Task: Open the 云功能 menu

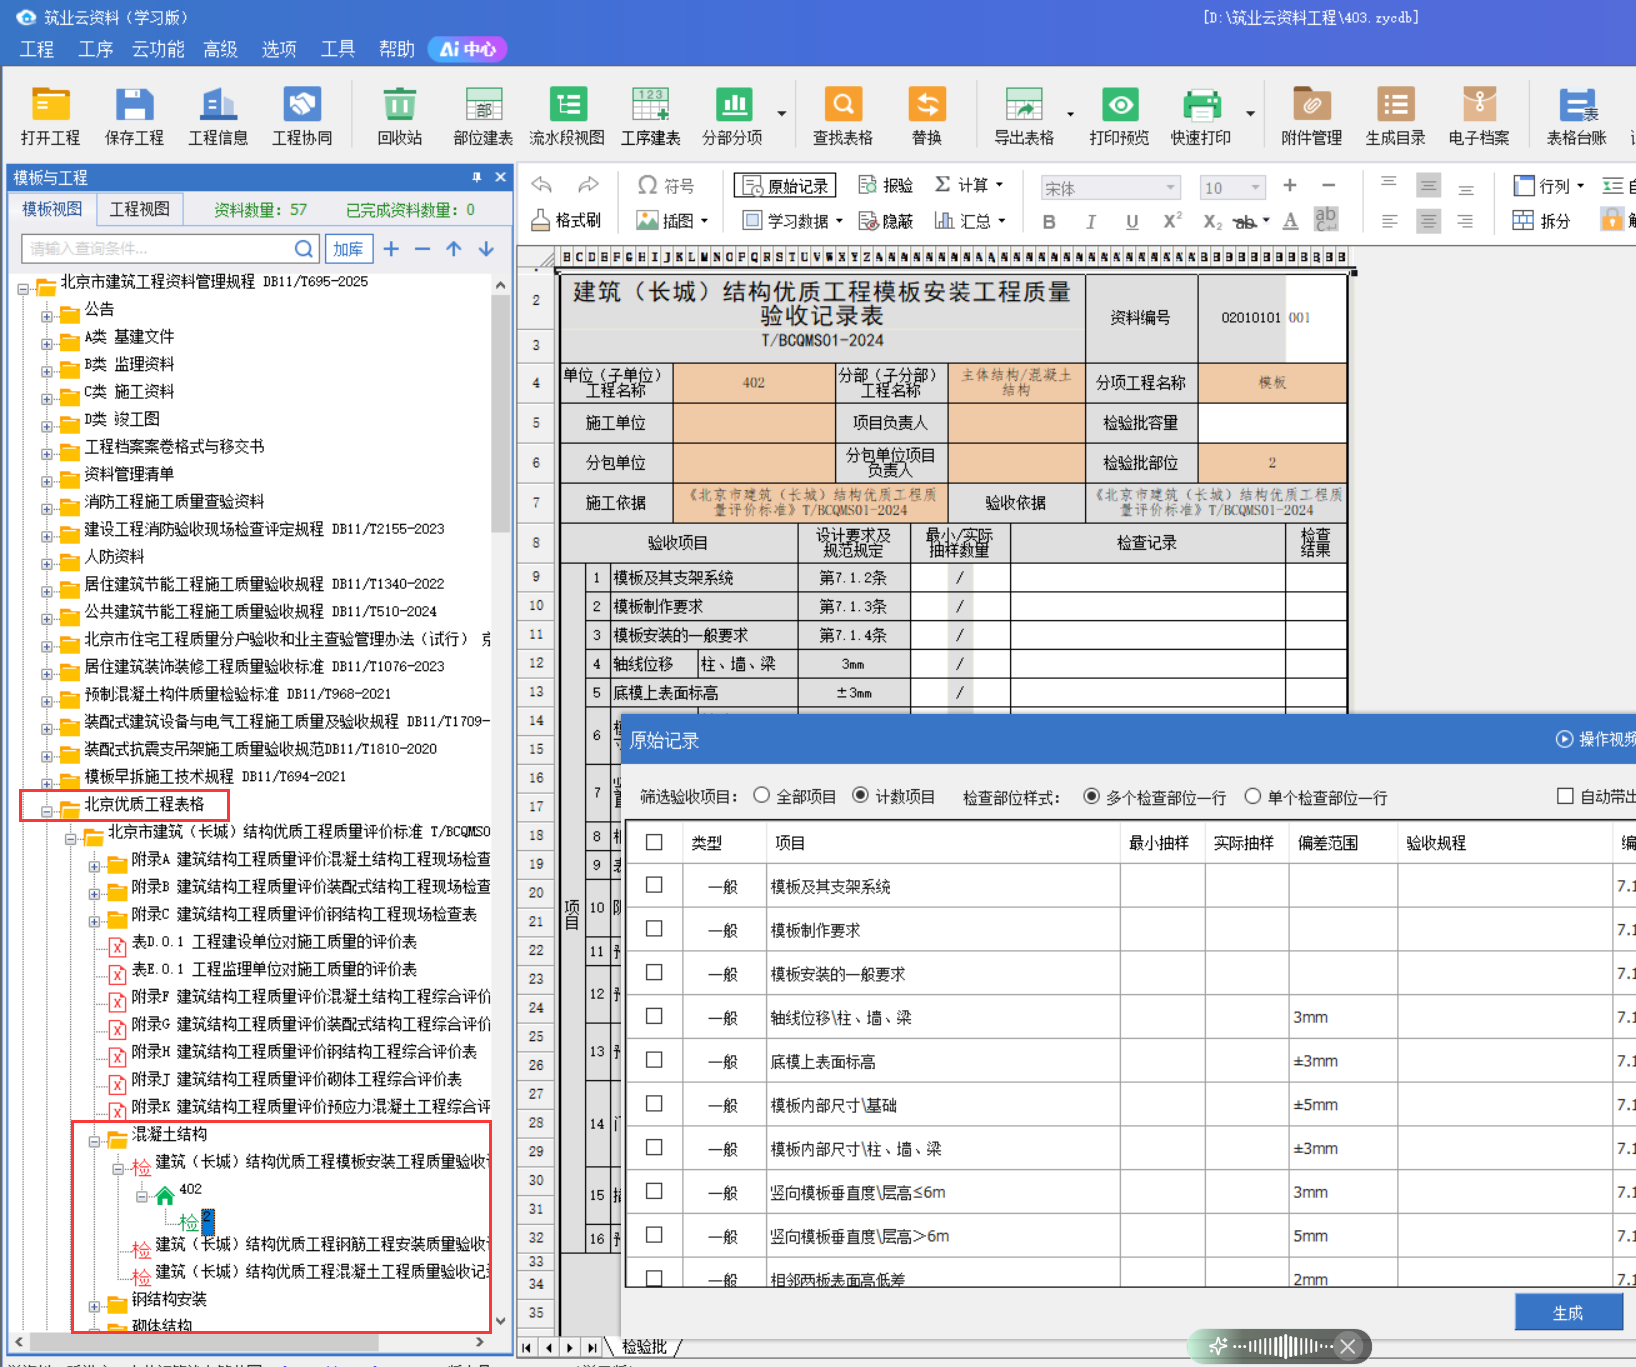Action: (158, 49)
